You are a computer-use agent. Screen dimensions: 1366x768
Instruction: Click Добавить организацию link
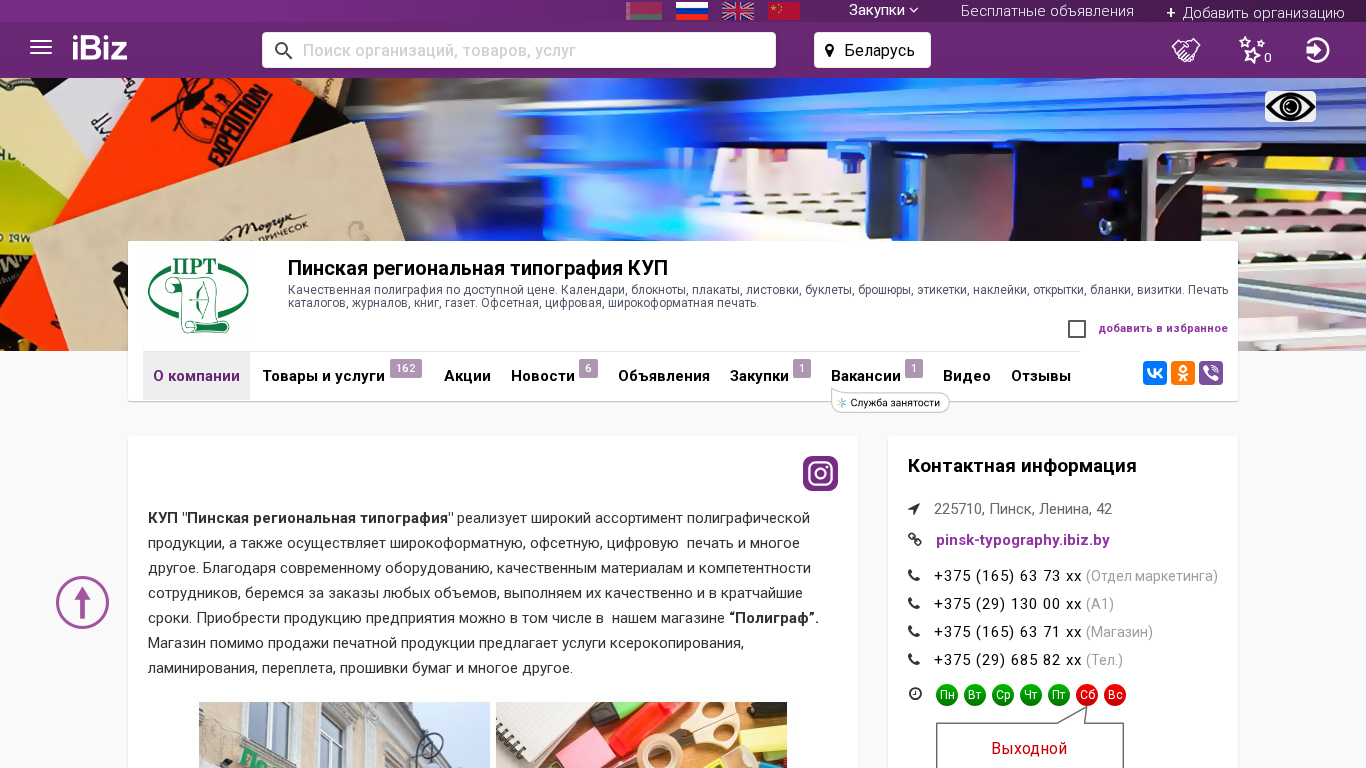[1255, 13]
